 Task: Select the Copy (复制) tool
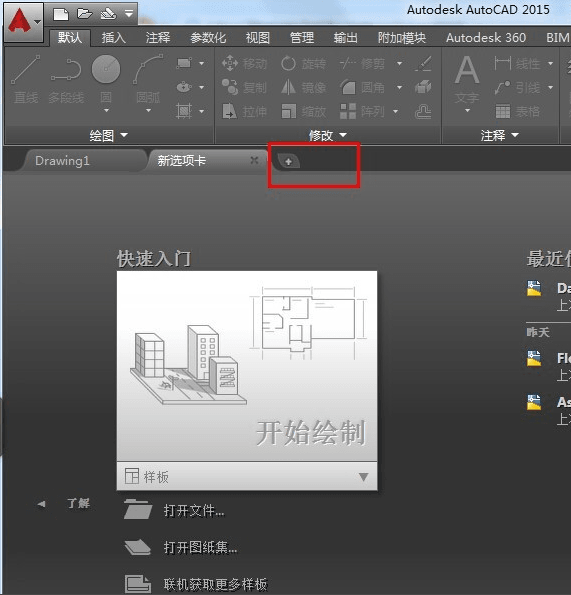244,88
